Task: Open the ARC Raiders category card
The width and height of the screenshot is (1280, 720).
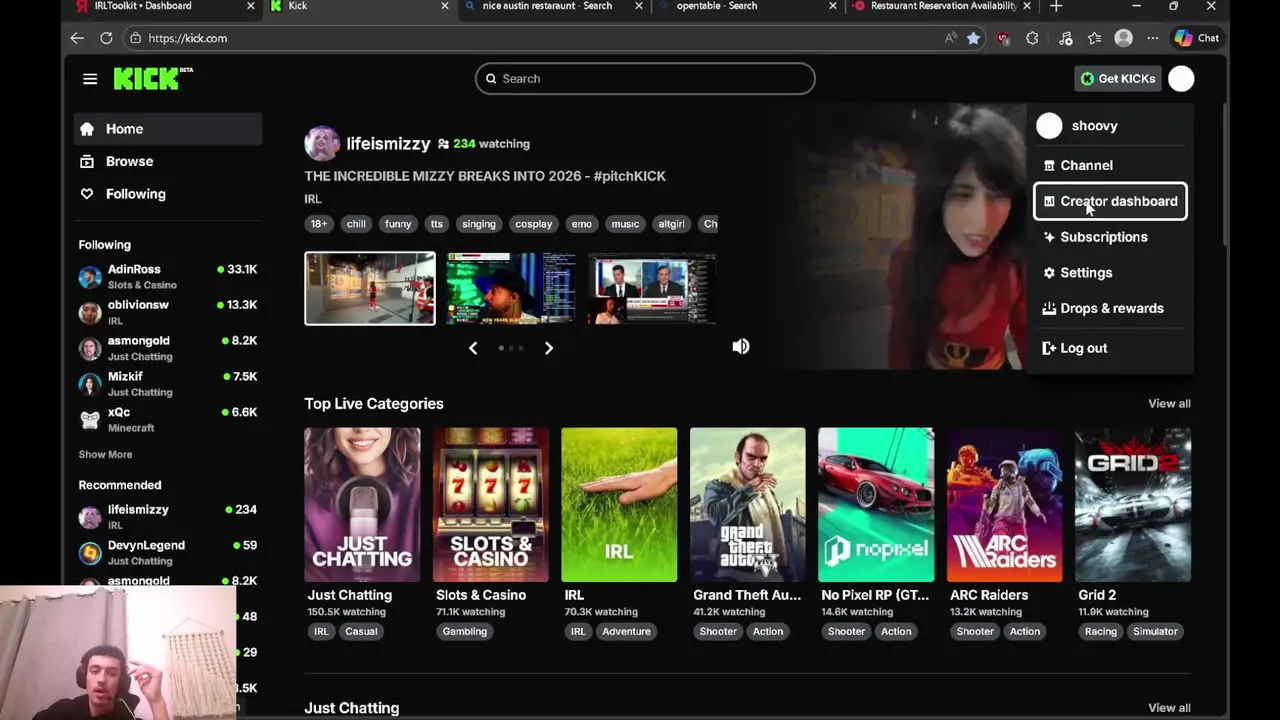Action: click(1005, 505)
